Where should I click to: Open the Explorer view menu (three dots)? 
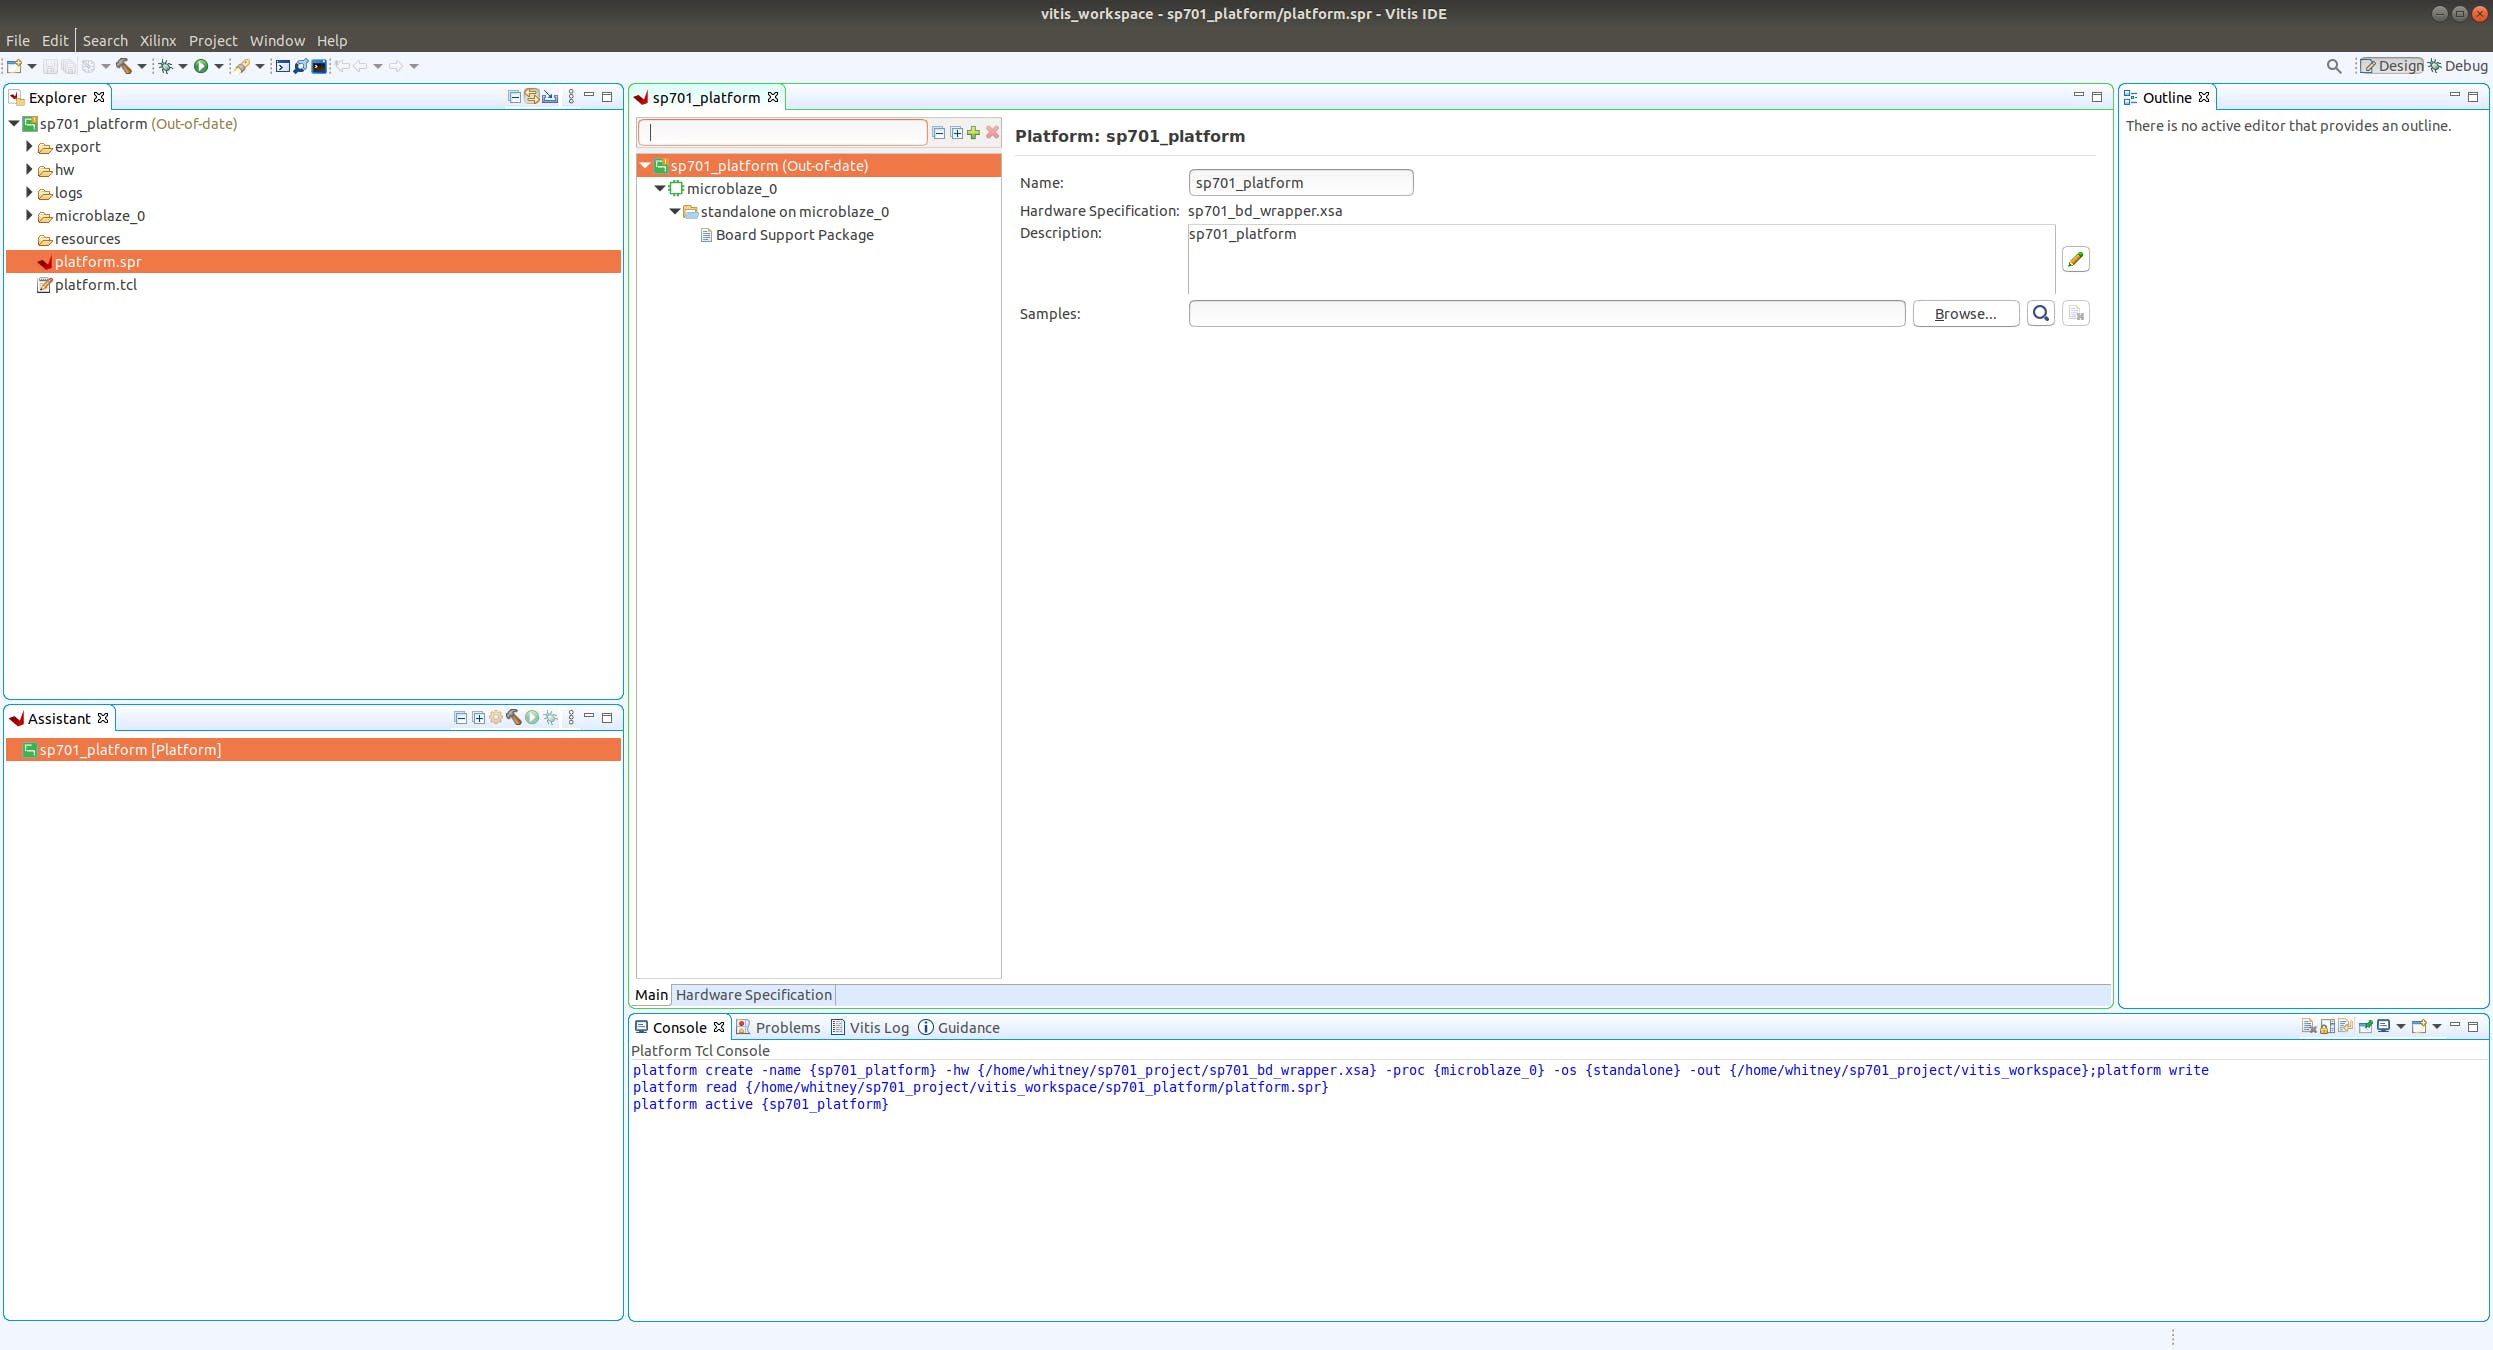click(571, 97)
